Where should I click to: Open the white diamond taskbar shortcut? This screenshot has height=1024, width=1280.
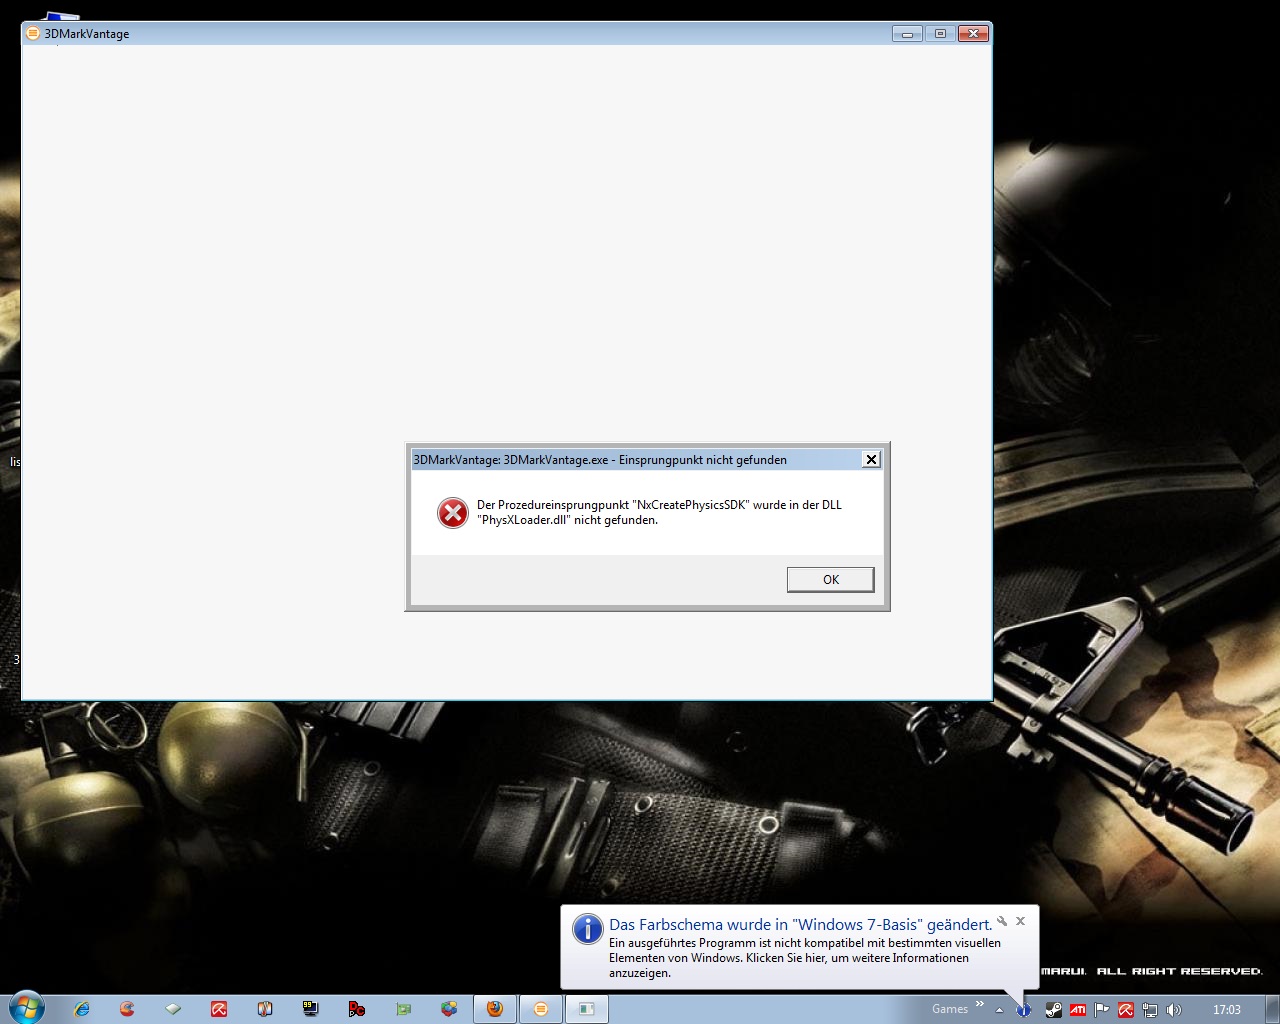[173, 1009]
